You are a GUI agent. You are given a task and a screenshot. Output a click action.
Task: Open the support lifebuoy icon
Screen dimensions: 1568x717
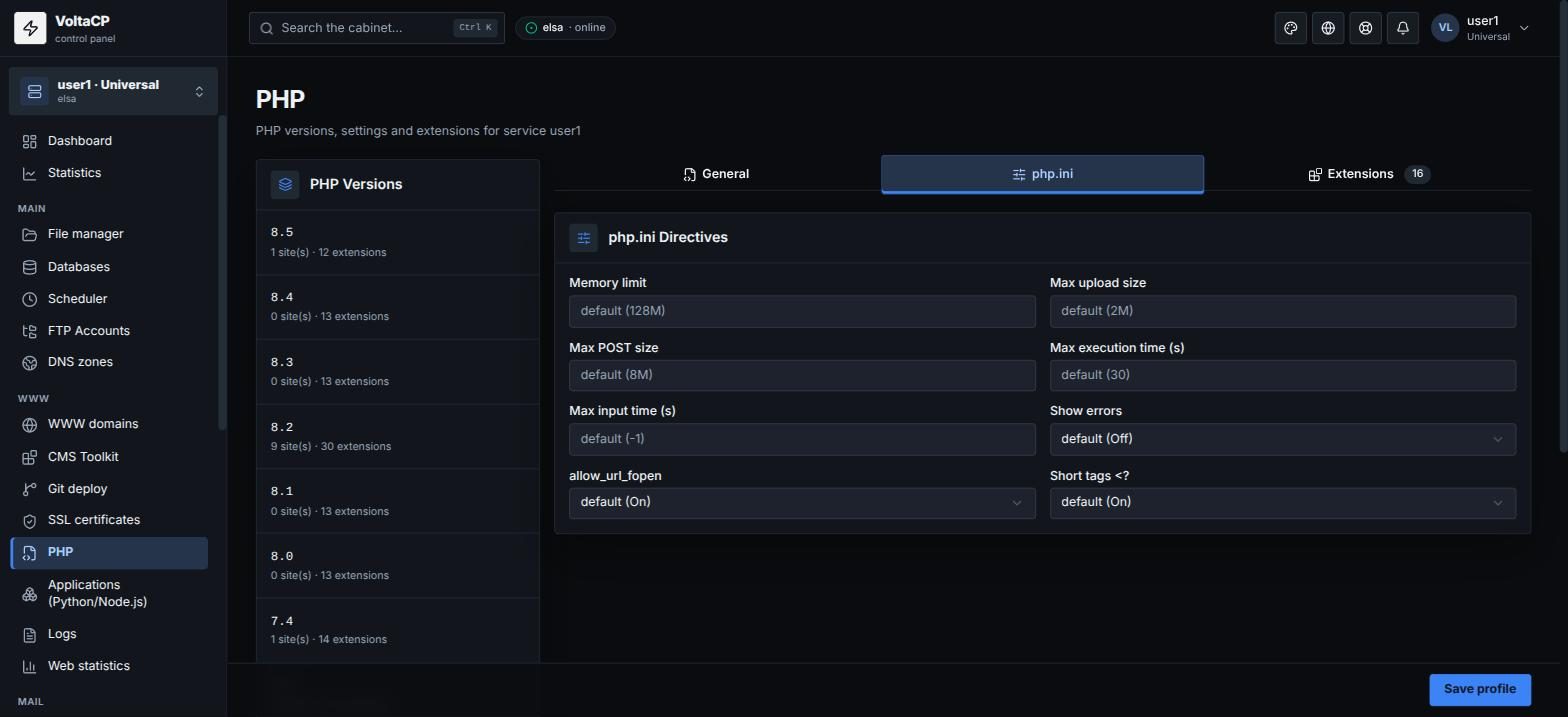(x=1365, y=28)
